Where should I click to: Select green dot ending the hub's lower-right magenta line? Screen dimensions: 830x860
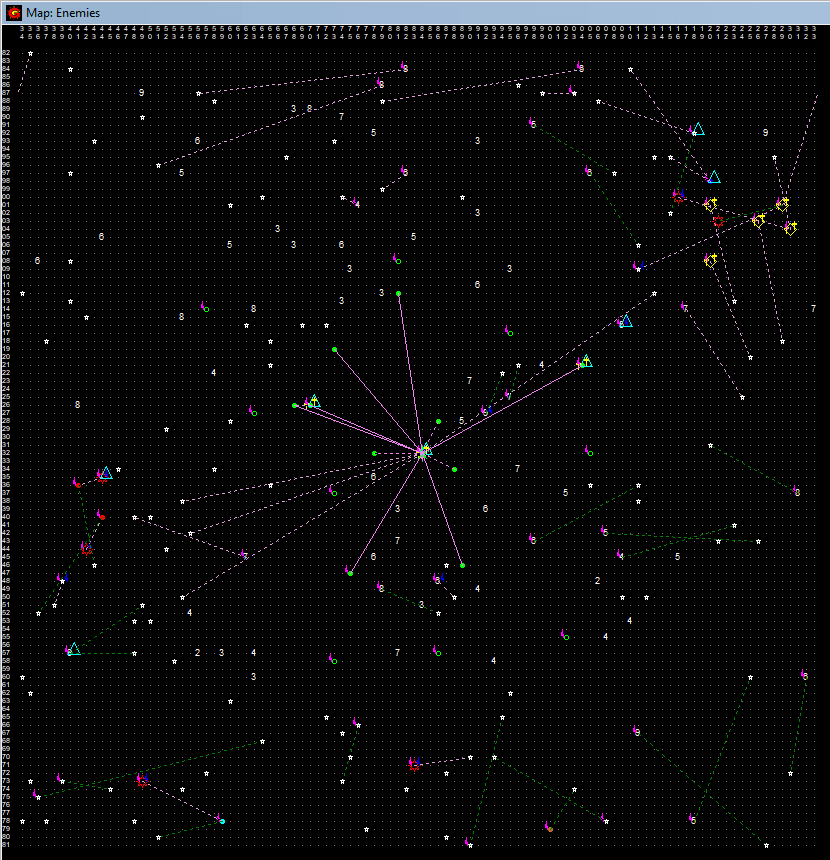(x=462, y=565)
